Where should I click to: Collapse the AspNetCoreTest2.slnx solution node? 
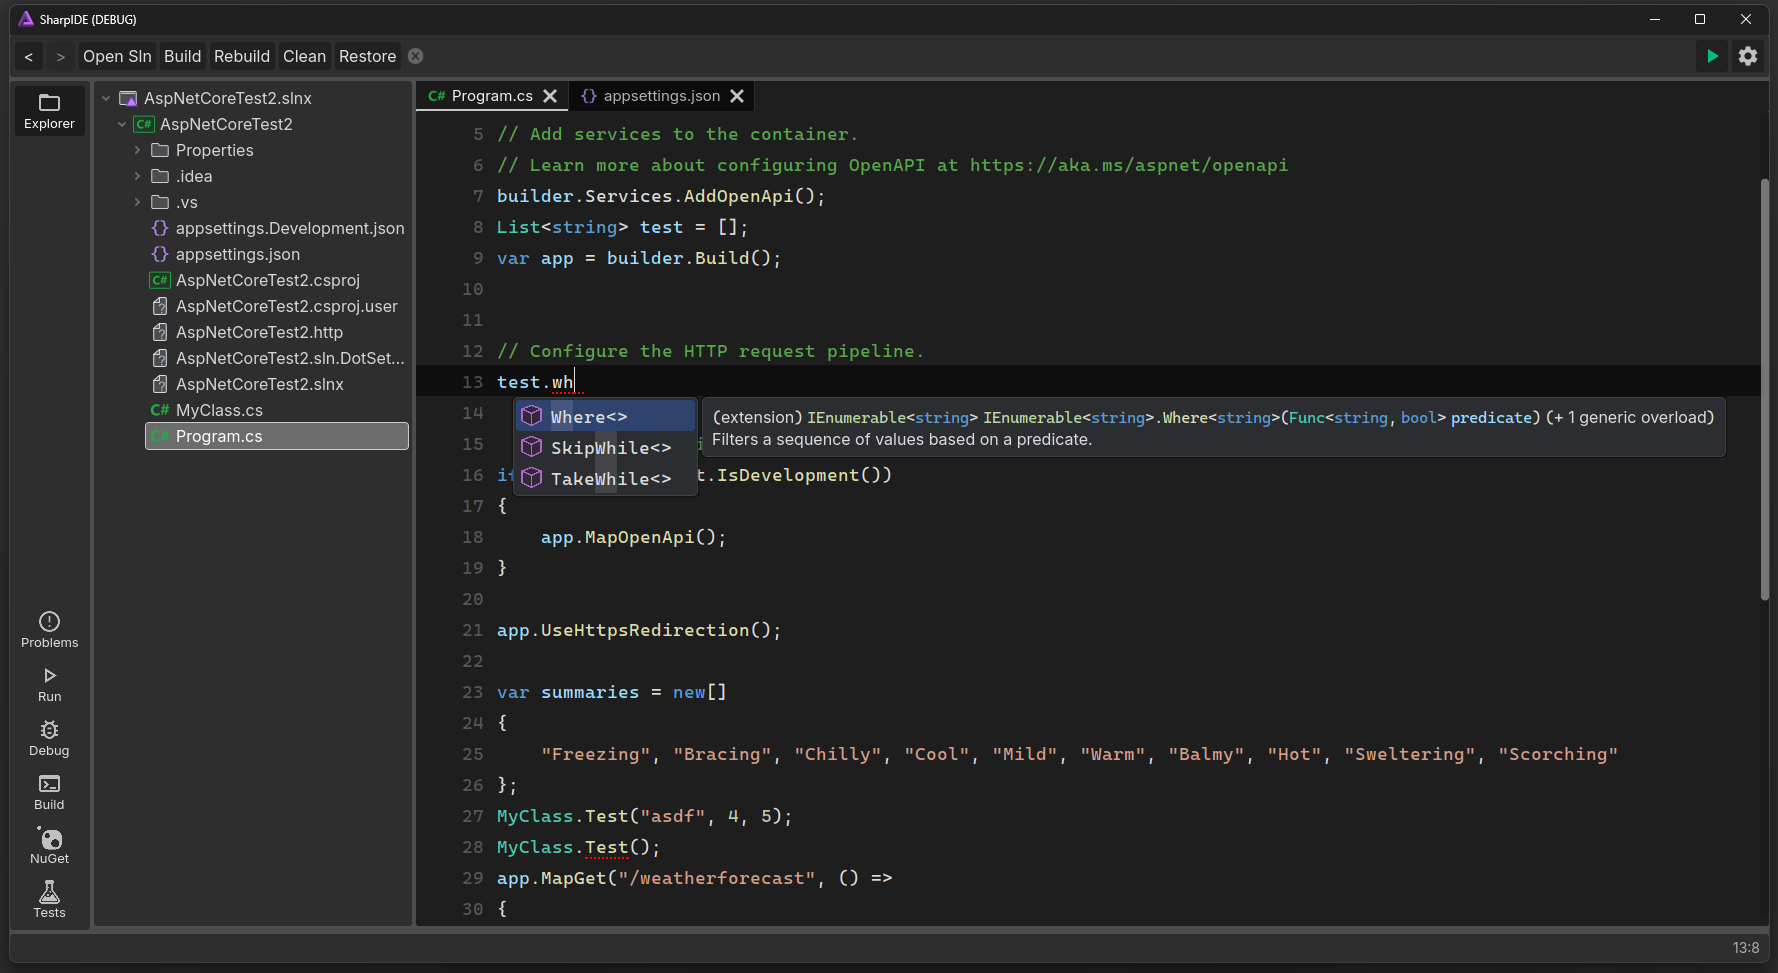(106, 98)
